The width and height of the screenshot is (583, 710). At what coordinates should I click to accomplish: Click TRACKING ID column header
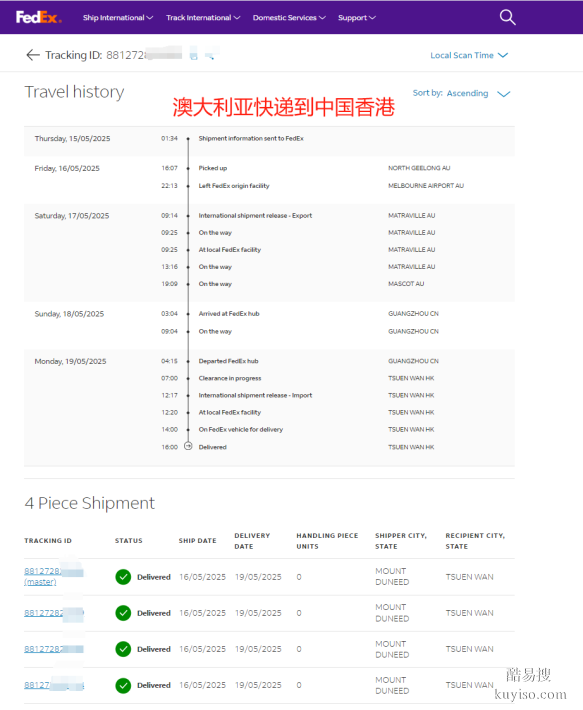coord(48,541)
